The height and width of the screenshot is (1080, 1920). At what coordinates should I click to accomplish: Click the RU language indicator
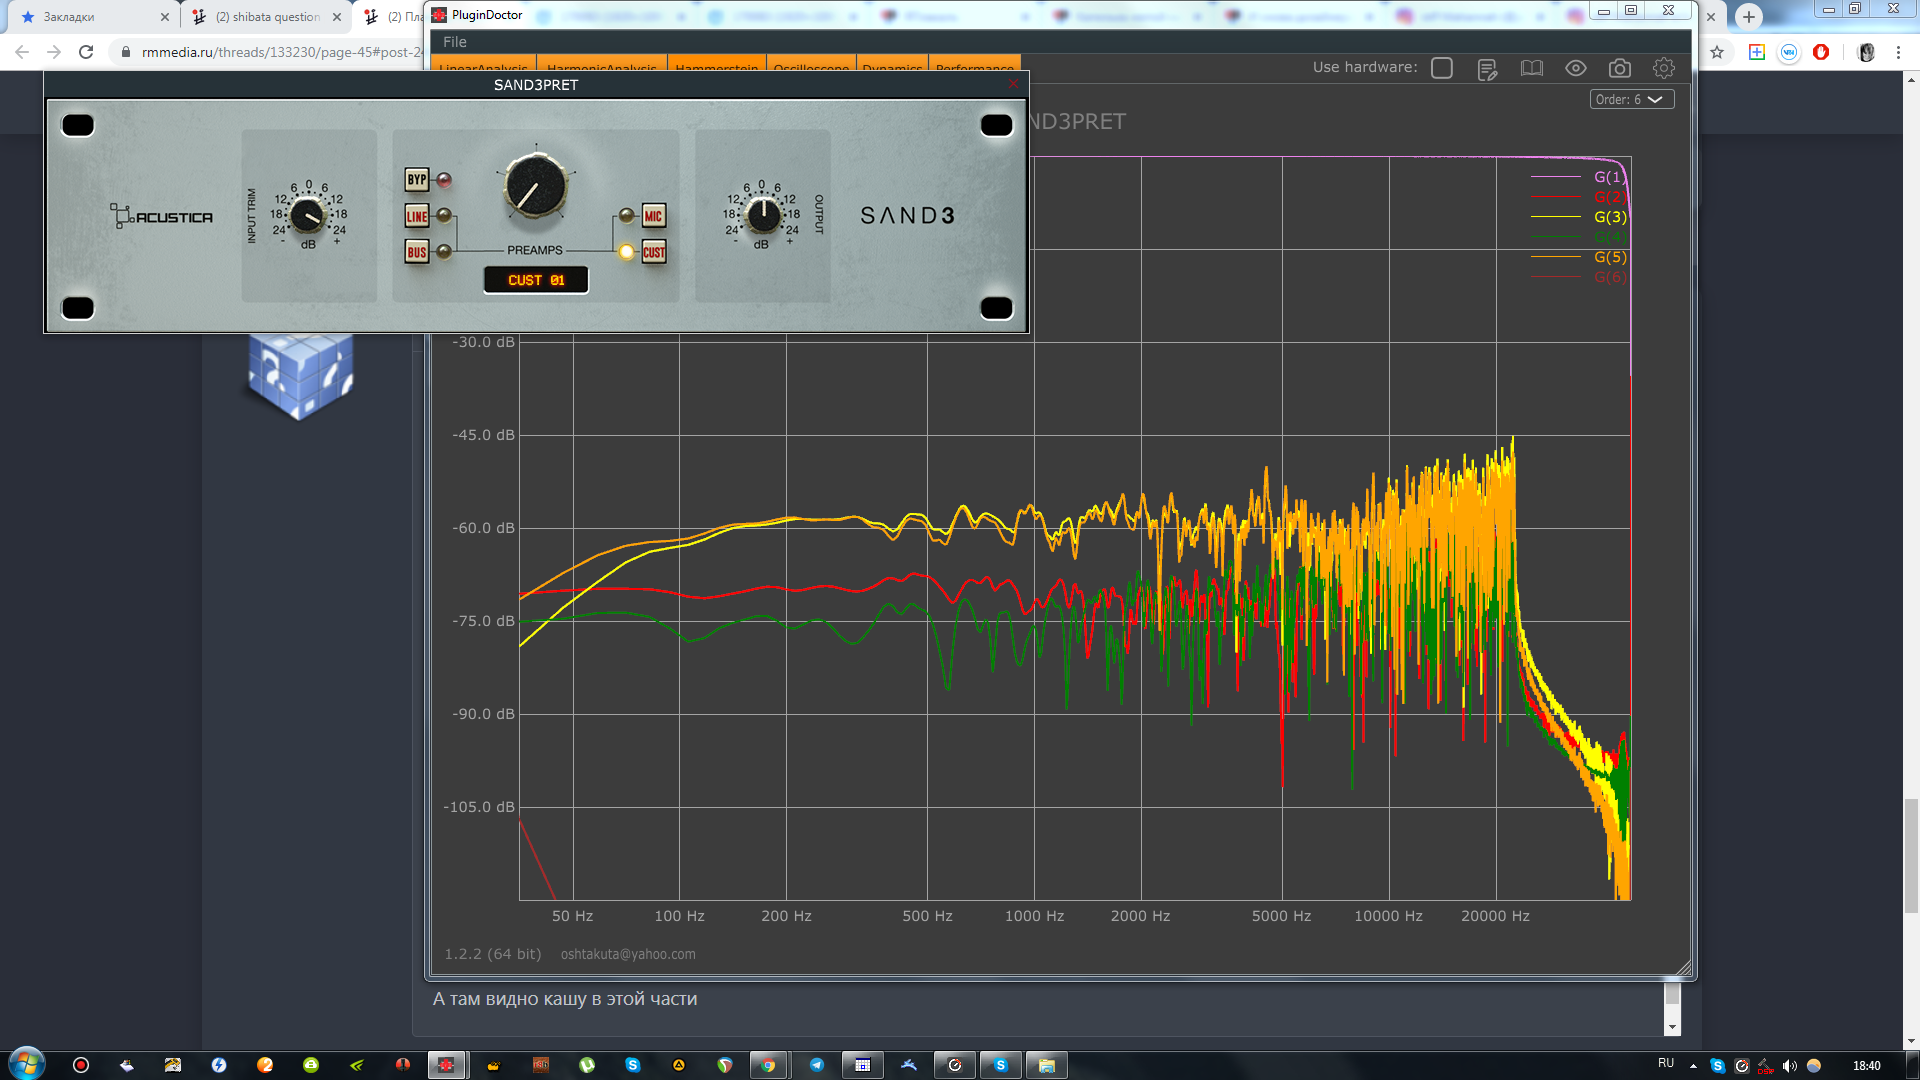[x=1666, y=1063]
